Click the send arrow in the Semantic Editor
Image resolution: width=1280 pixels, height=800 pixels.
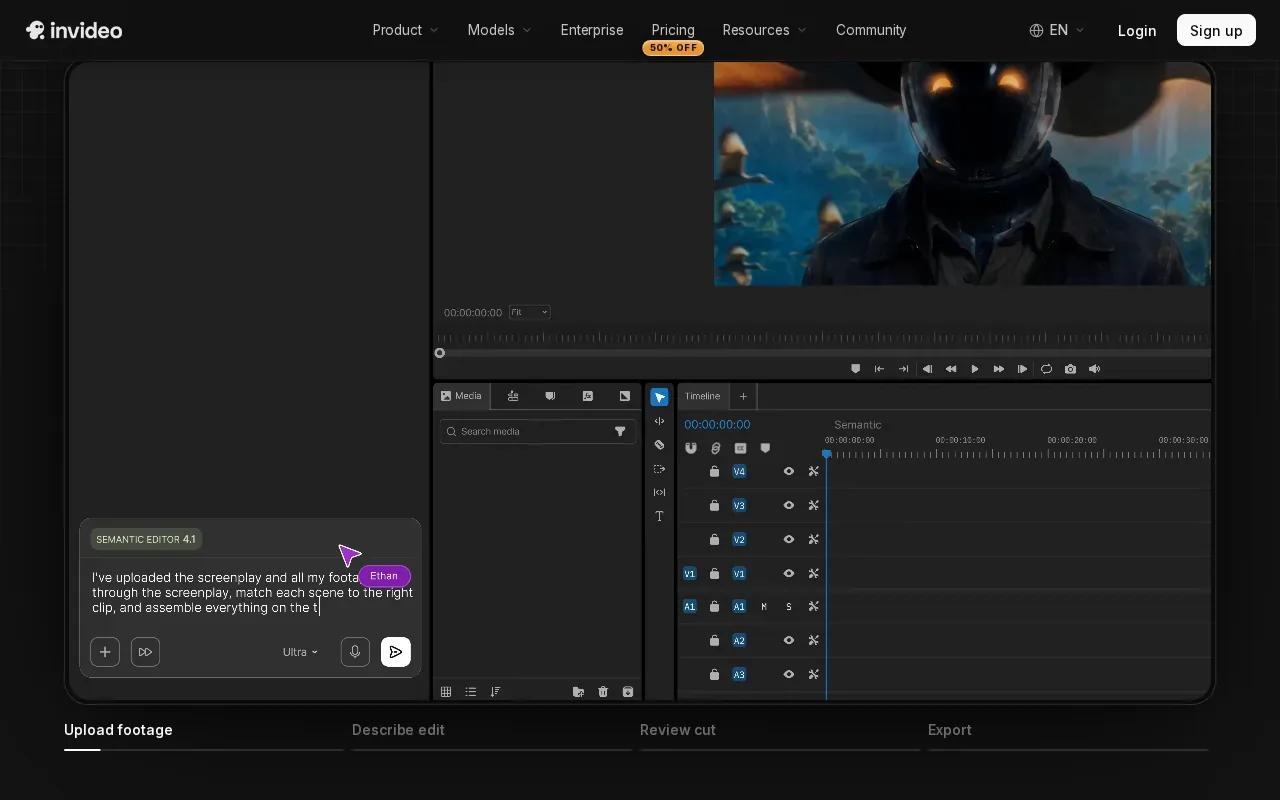coord(396,652)
